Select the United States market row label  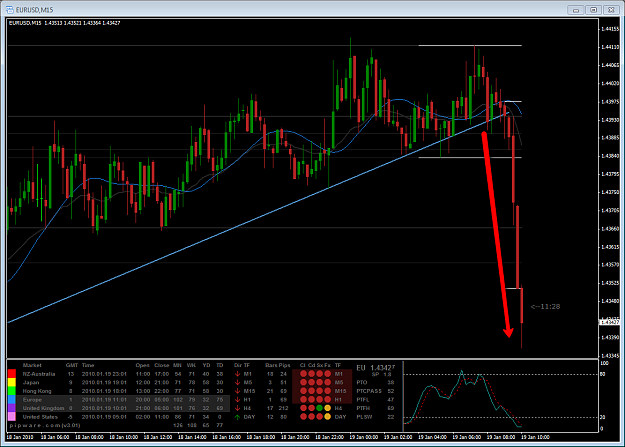coord(40,417)
